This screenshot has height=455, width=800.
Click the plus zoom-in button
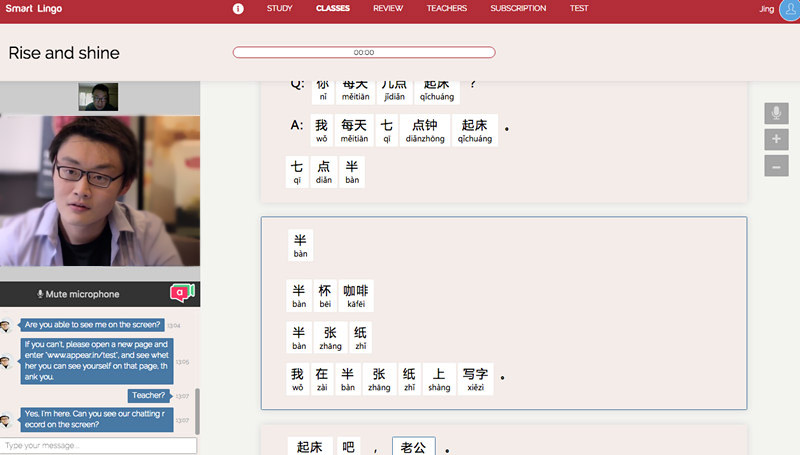pyautogui.click(x=776, y=140)
